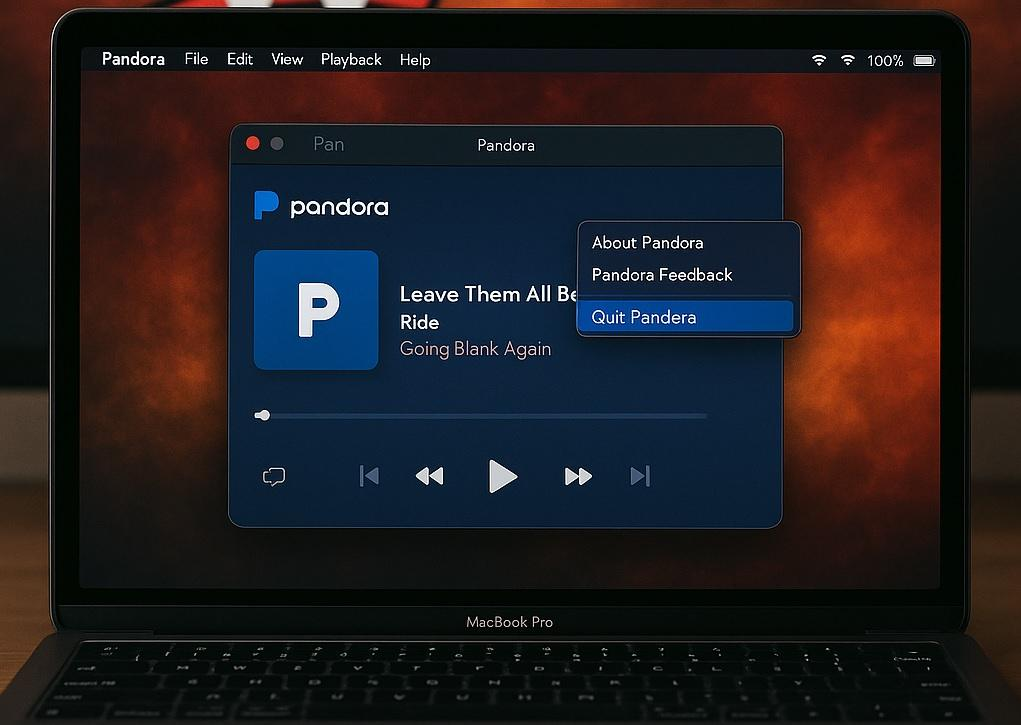Click the song title Leave Them All
The image size is (1021, 725).
click(488, 294)
